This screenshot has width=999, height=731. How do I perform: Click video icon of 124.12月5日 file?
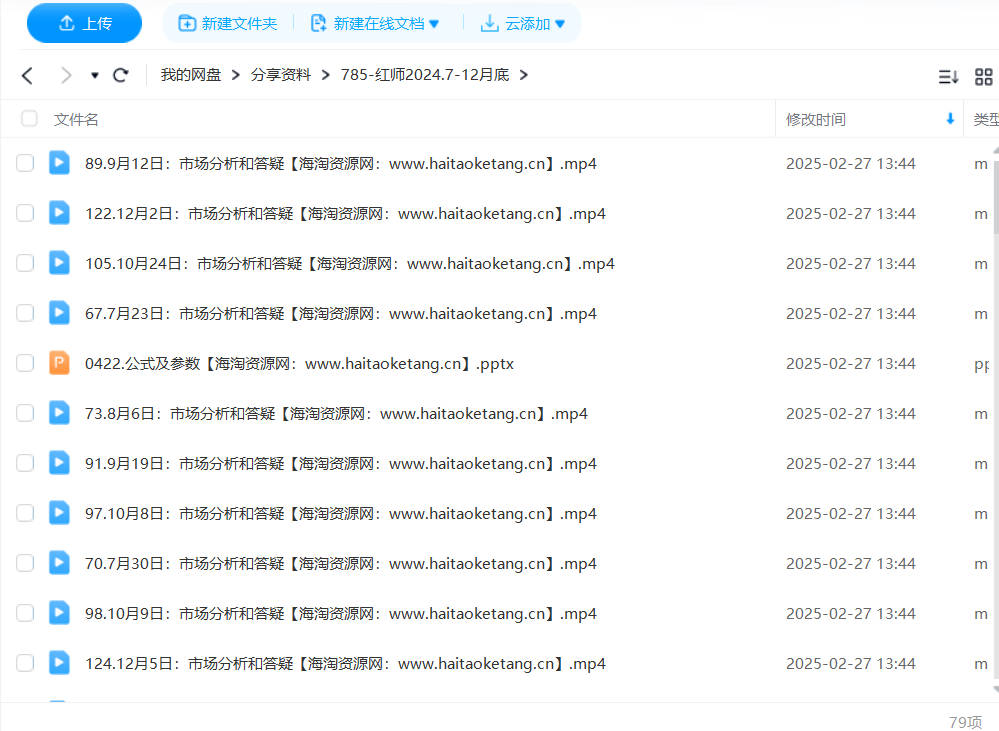coord(59,663)
